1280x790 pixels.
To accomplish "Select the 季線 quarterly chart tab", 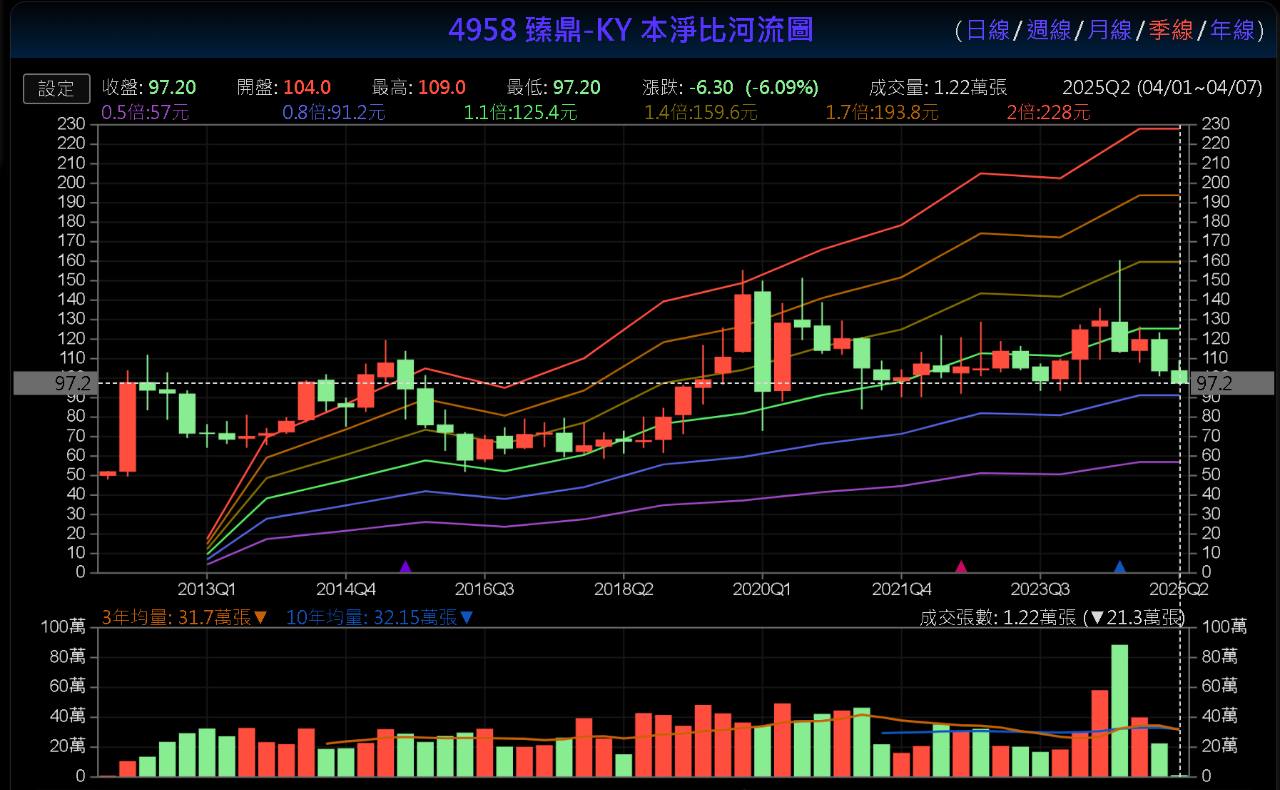I will 1170,30.
